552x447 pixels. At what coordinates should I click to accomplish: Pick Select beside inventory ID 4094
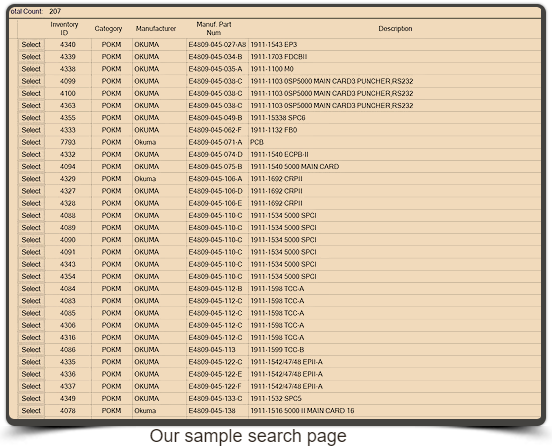(31, 166)
